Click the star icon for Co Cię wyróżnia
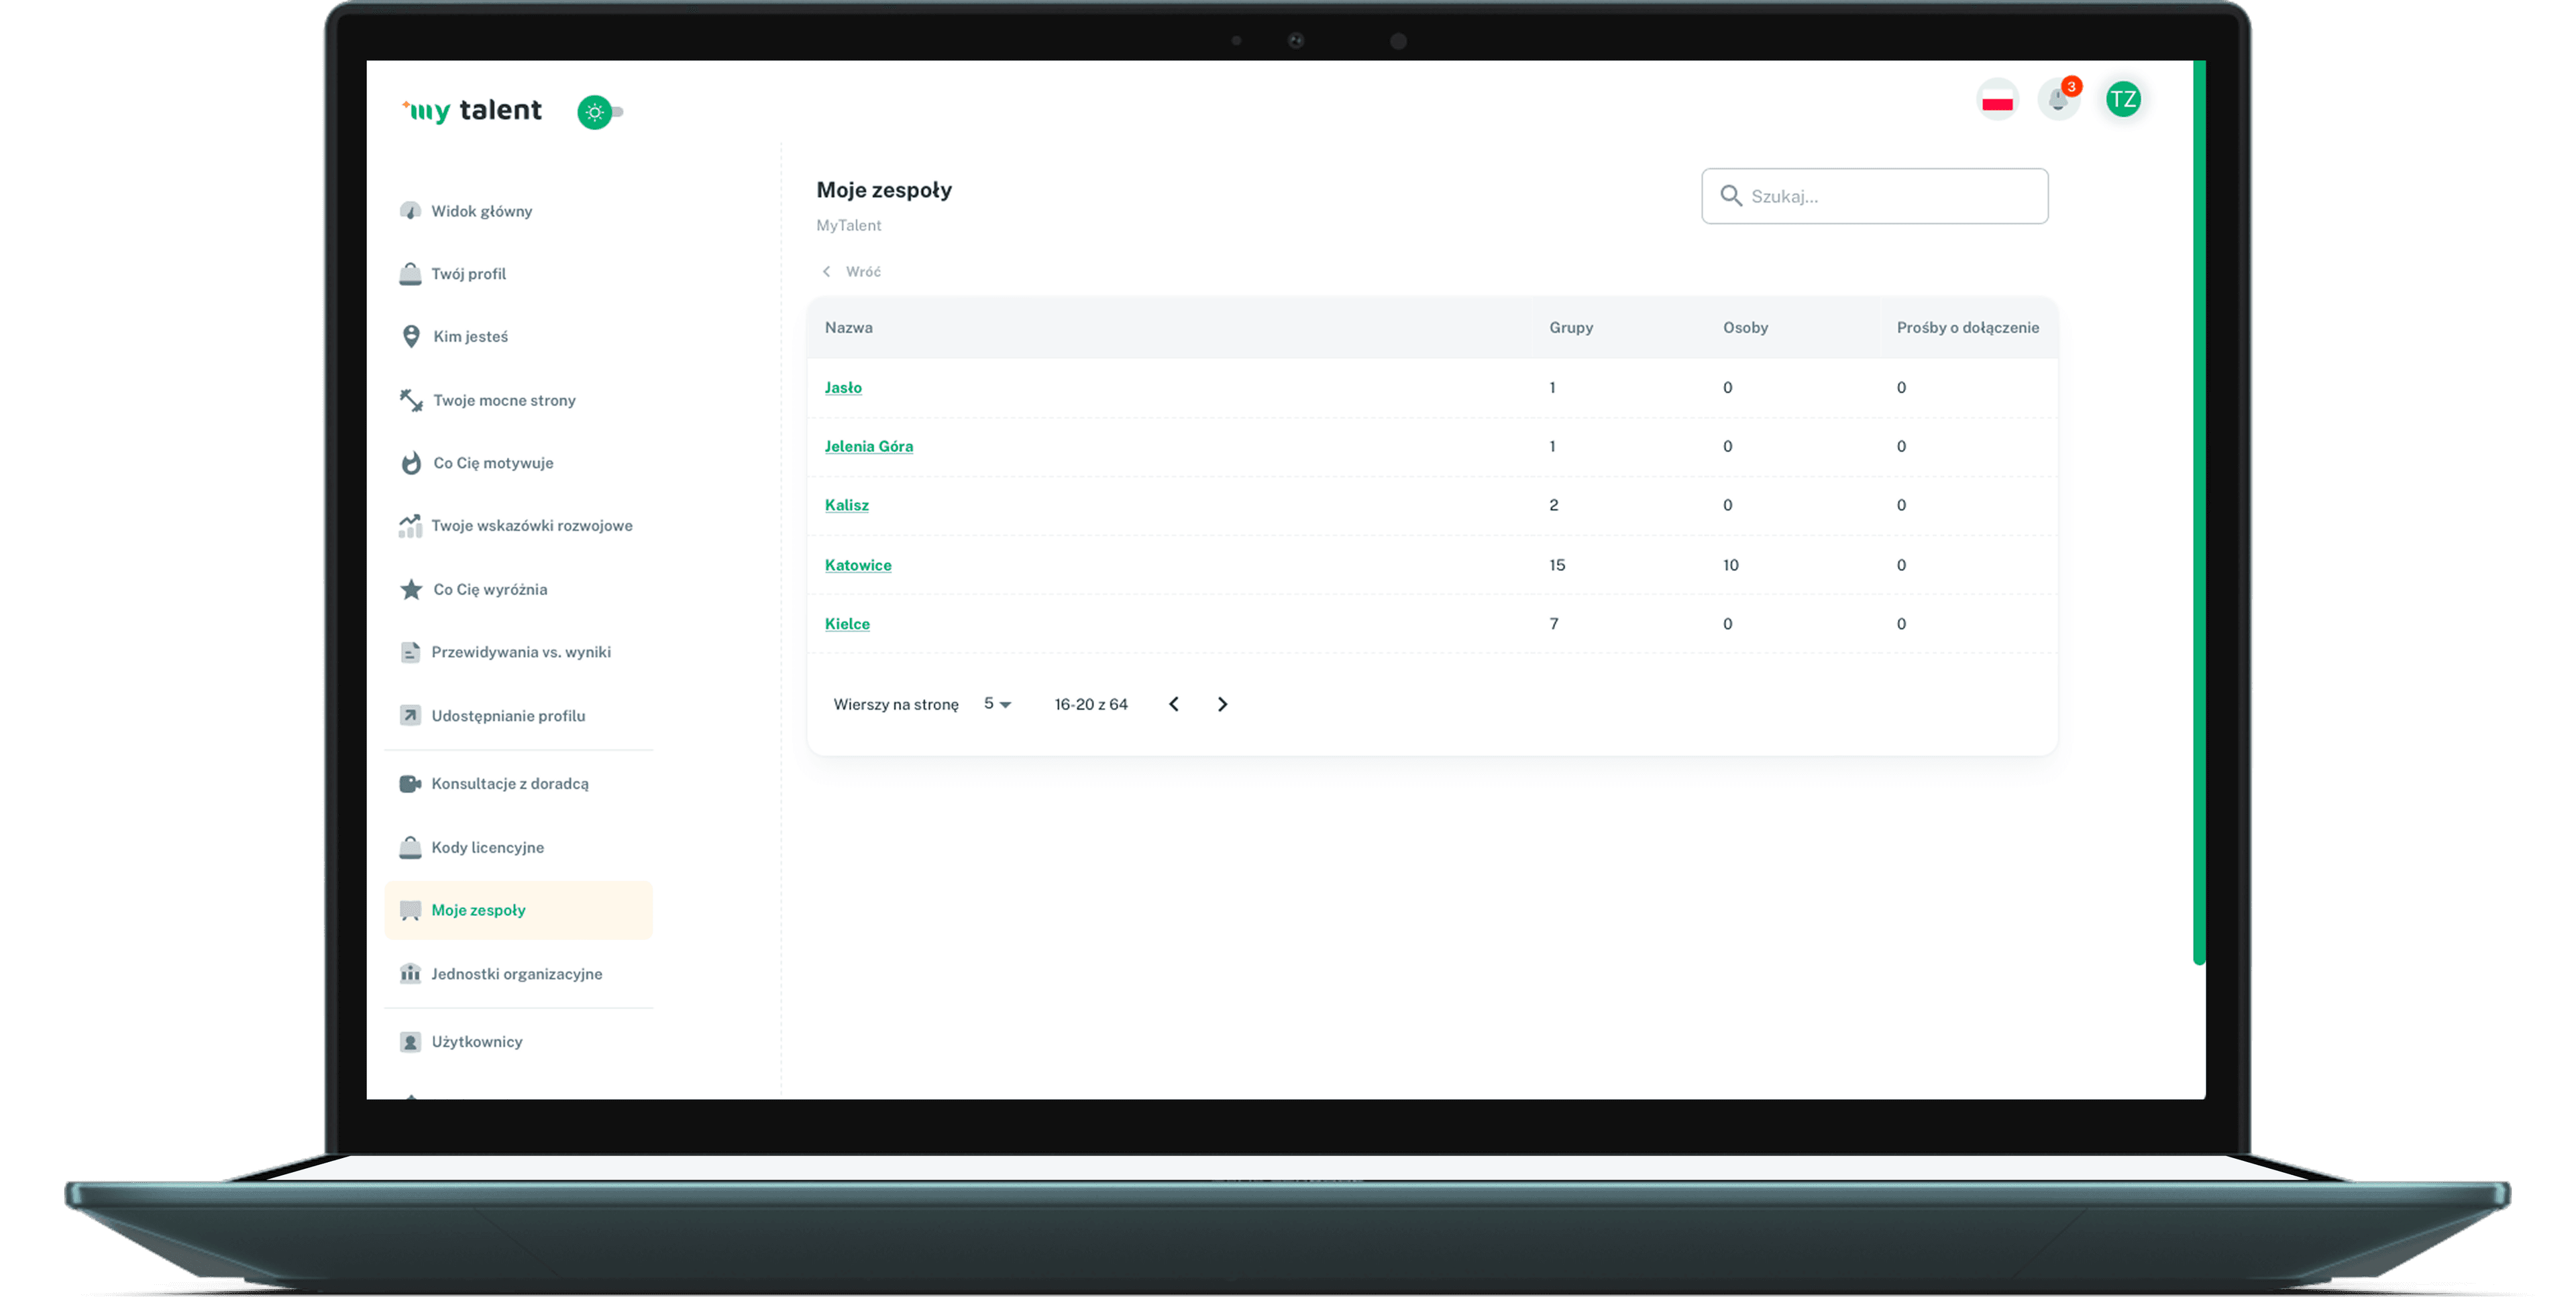This screenshot has width=2576, height=1297. pyautogui.click(x=411, y=589)
